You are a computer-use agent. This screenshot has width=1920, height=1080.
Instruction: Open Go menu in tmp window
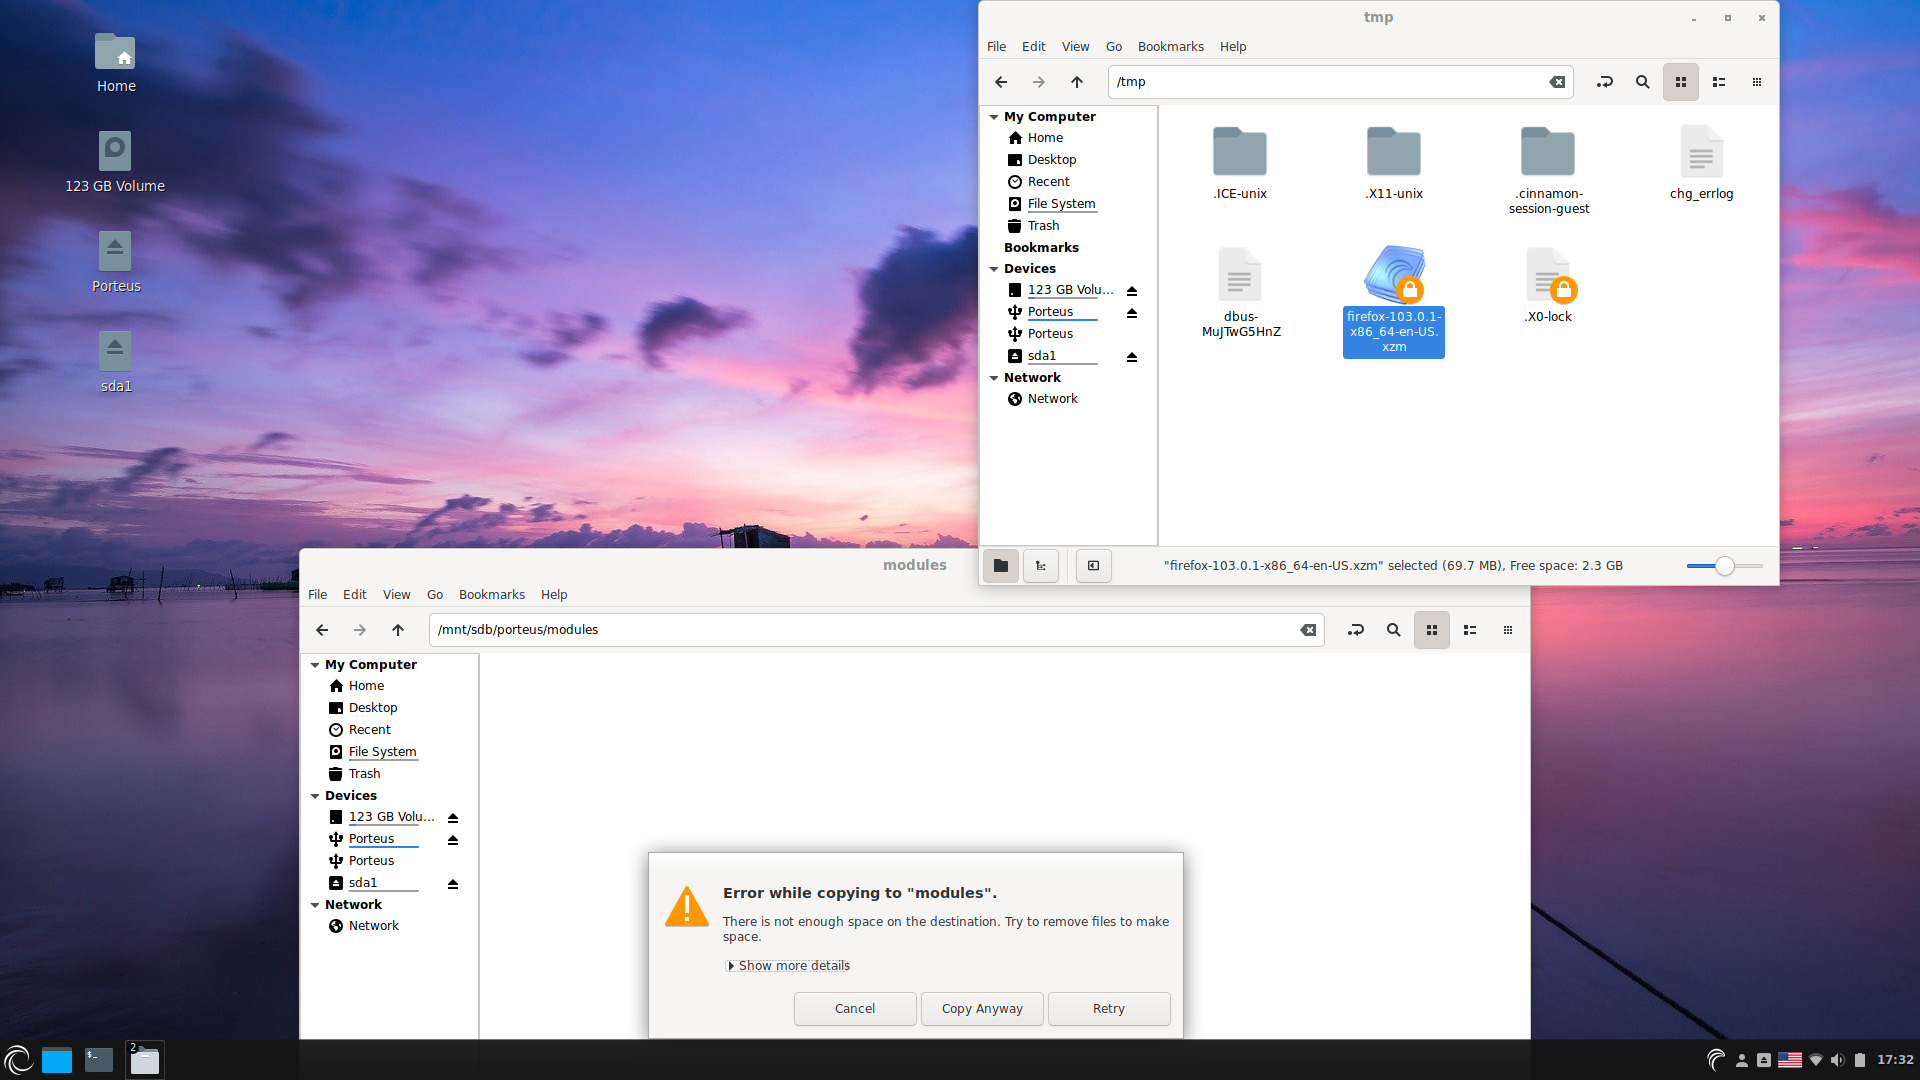point(1114,47)
